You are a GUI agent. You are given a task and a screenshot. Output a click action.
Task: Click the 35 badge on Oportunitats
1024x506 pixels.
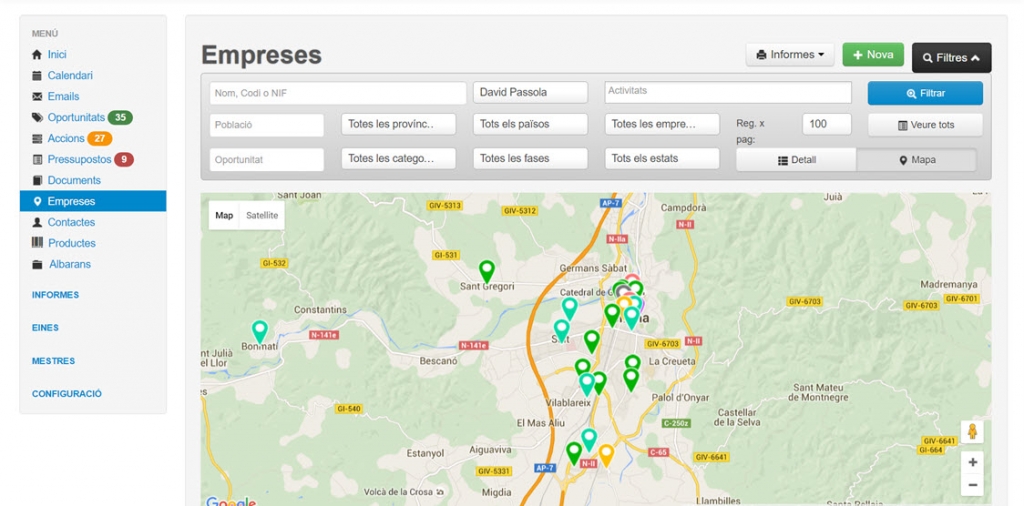120,118
